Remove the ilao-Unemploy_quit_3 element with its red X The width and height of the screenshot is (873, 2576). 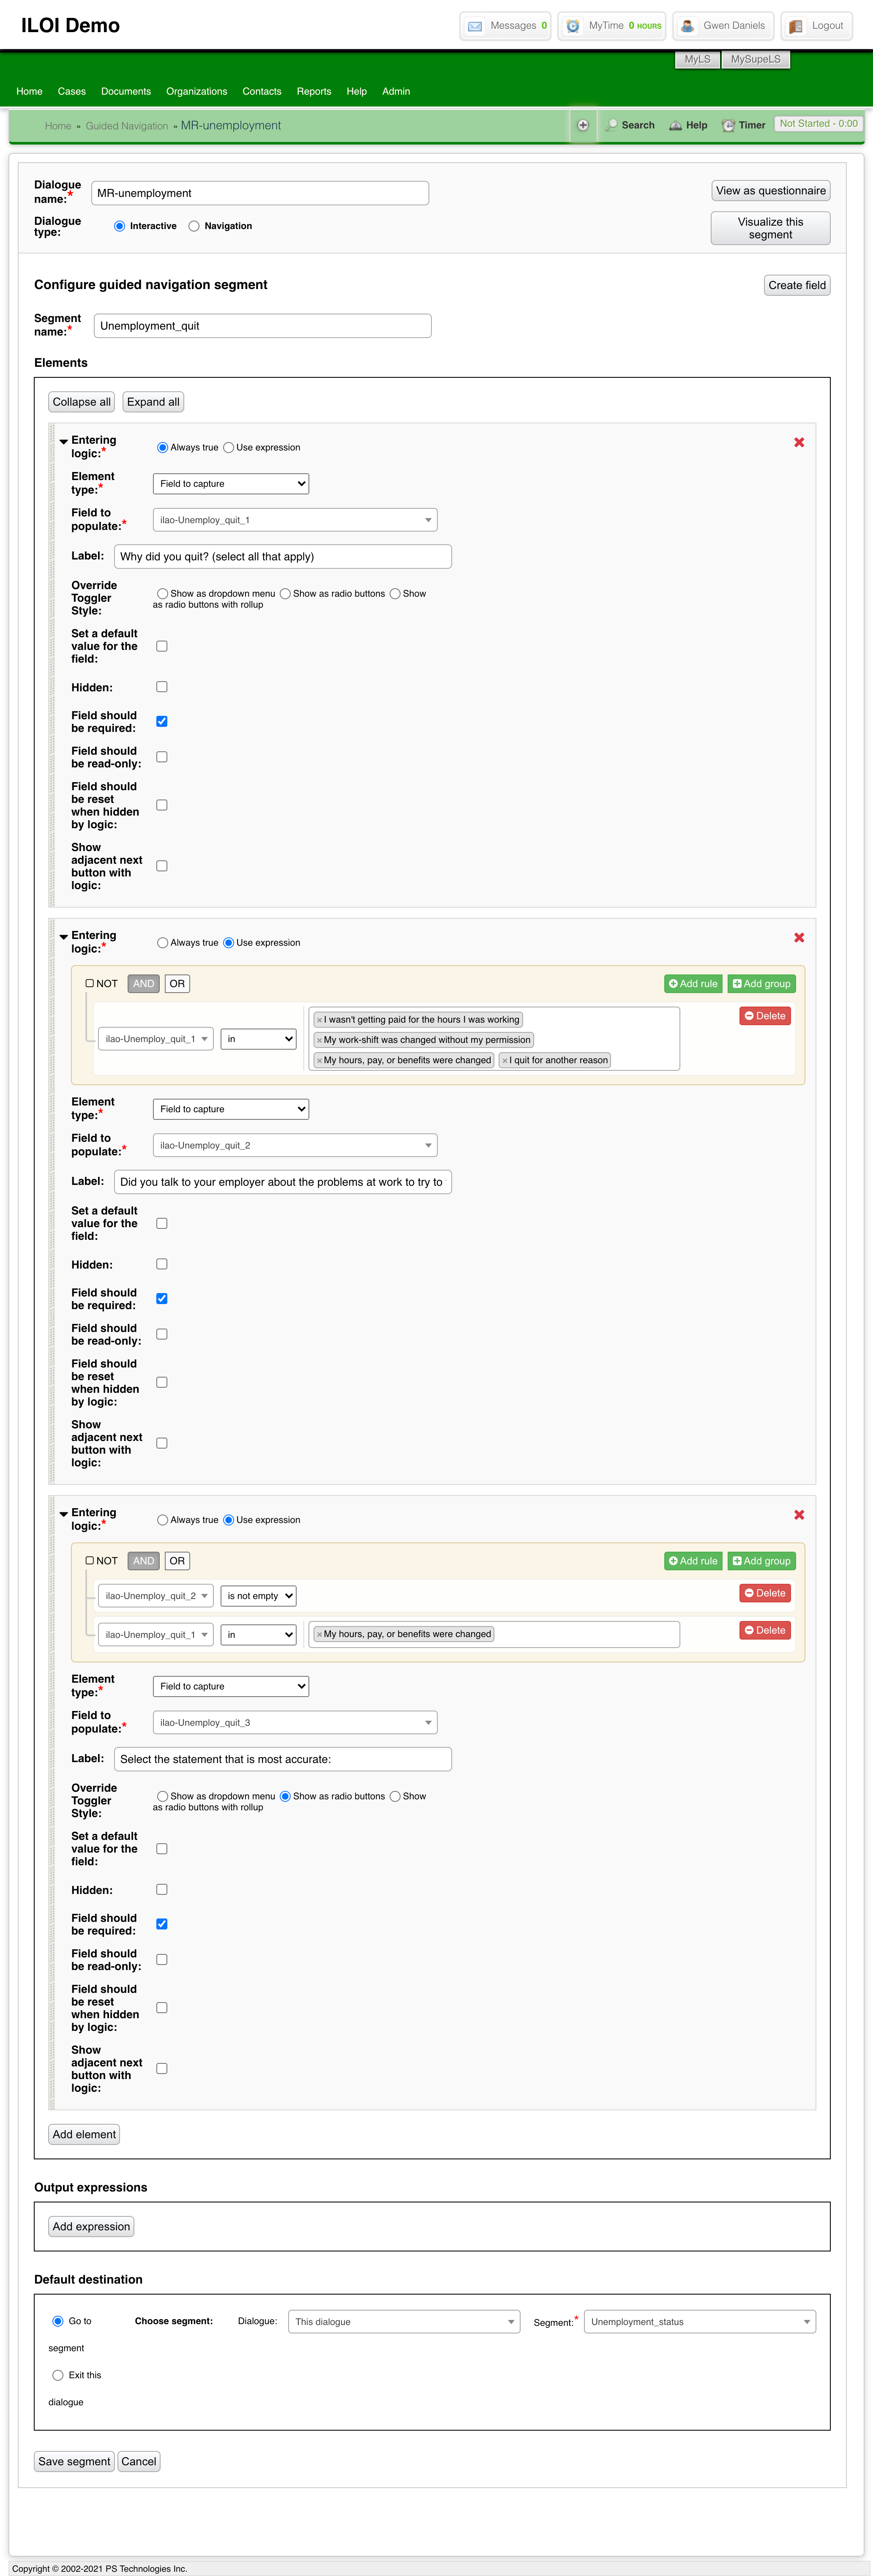pyautogui.click(x=799, y=1514)
